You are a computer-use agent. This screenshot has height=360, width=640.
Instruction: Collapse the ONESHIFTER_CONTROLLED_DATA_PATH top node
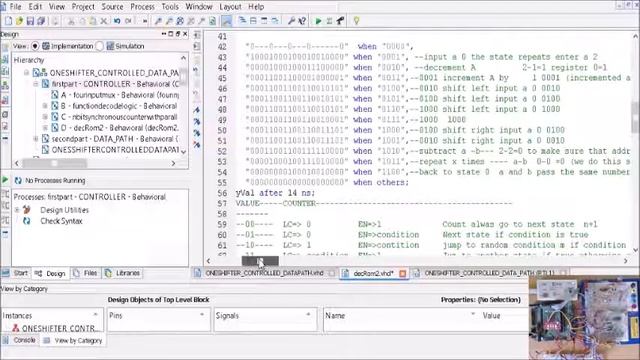(x=27, y=73)
